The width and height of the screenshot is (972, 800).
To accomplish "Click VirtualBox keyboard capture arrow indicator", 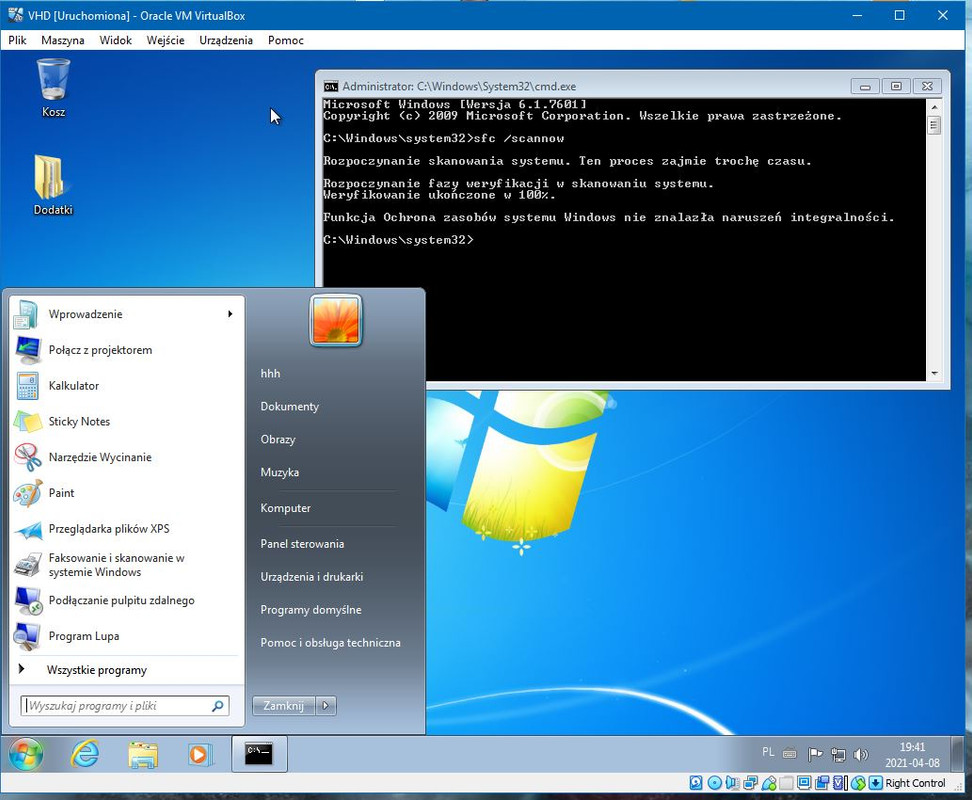I will point(875,783).
